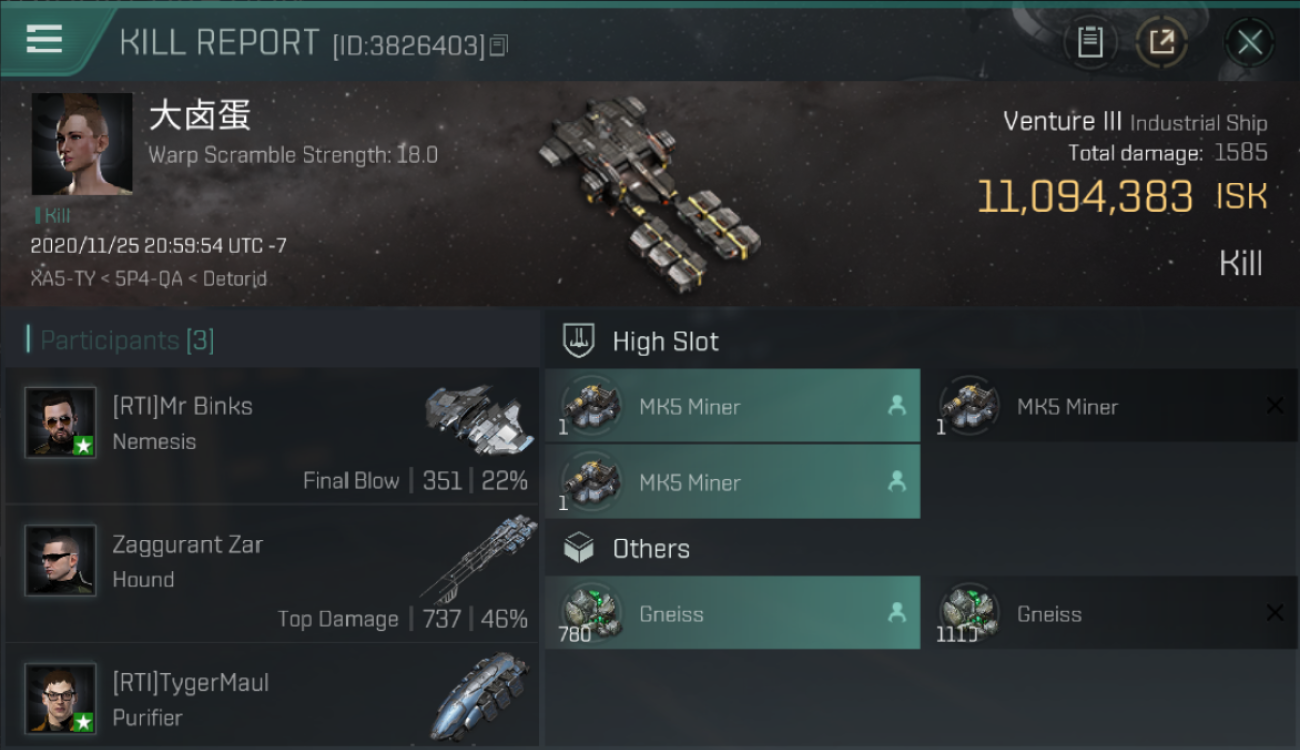The height and width of the screenshot is (750, 1300).
Task: View the victim pilot portrait
Action: pos(82,144)
